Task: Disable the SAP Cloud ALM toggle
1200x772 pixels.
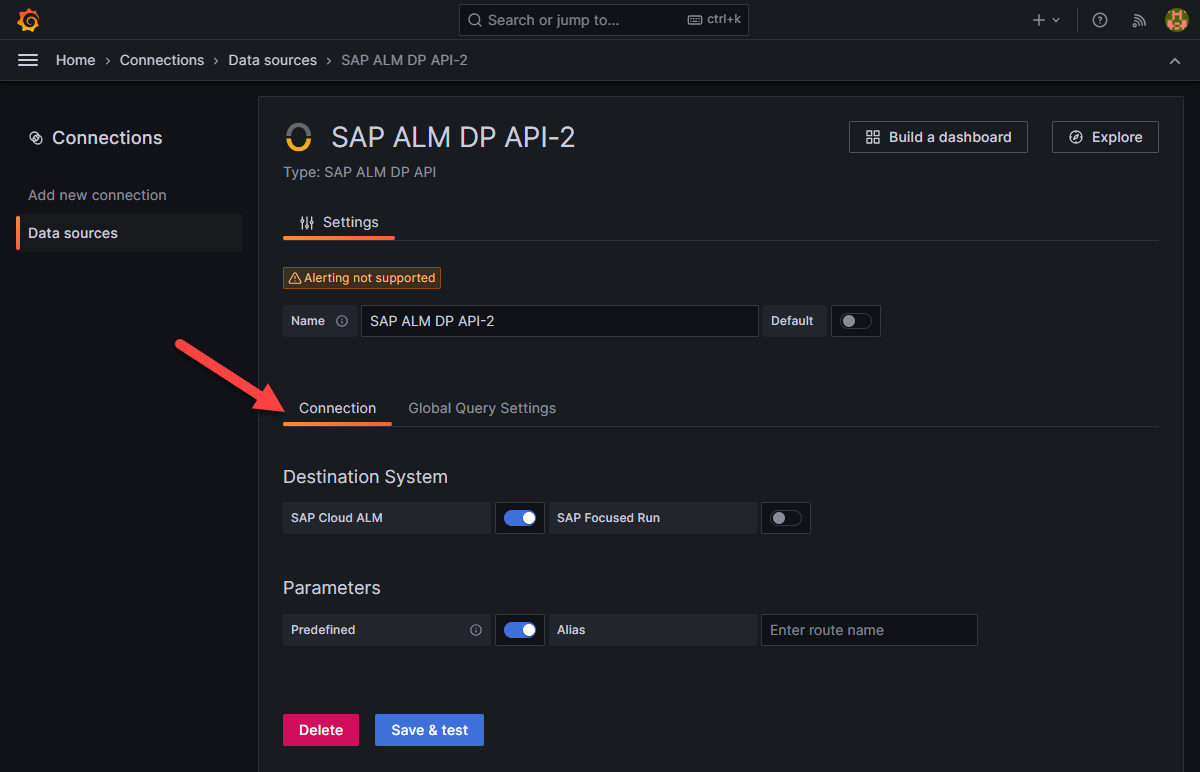Action: pos(520,518)
